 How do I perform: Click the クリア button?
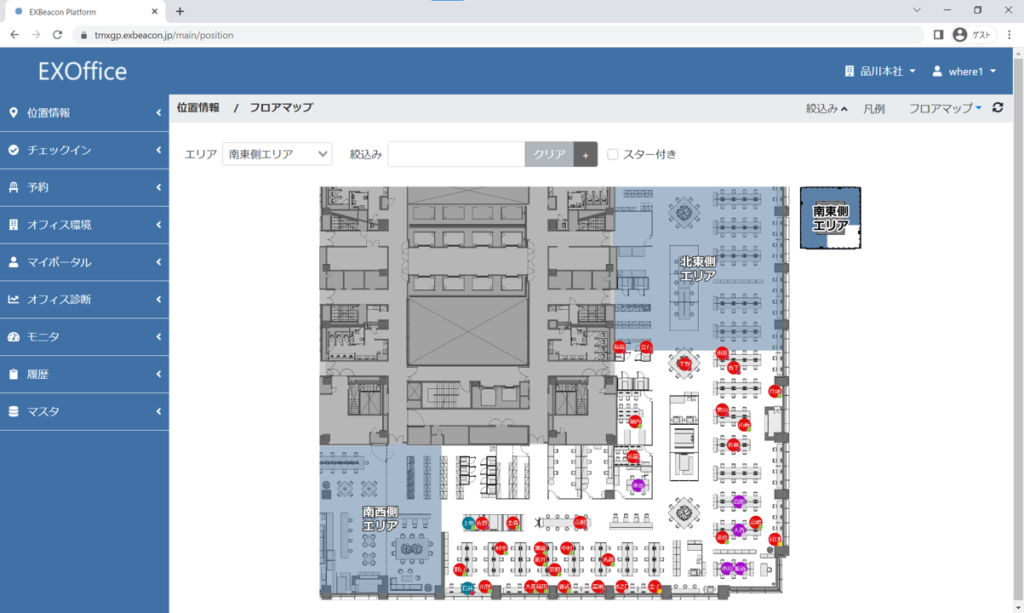coord(549,154)
